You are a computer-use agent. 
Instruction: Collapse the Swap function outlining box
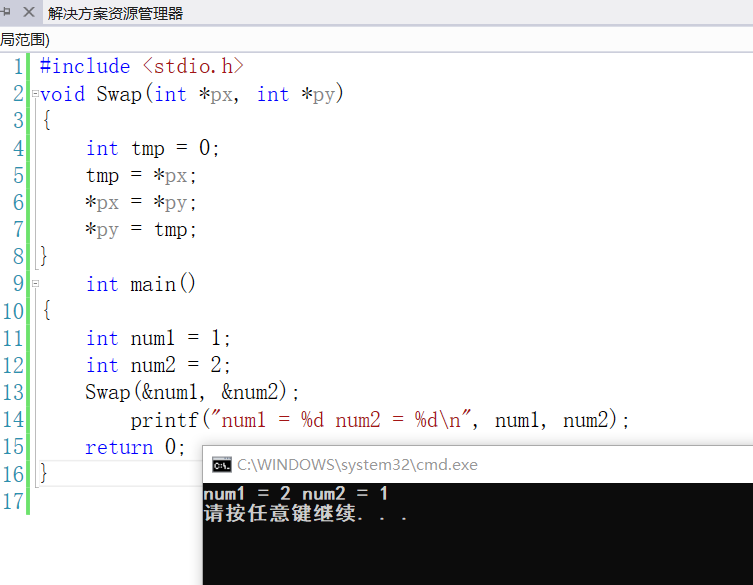pos(35,94)
